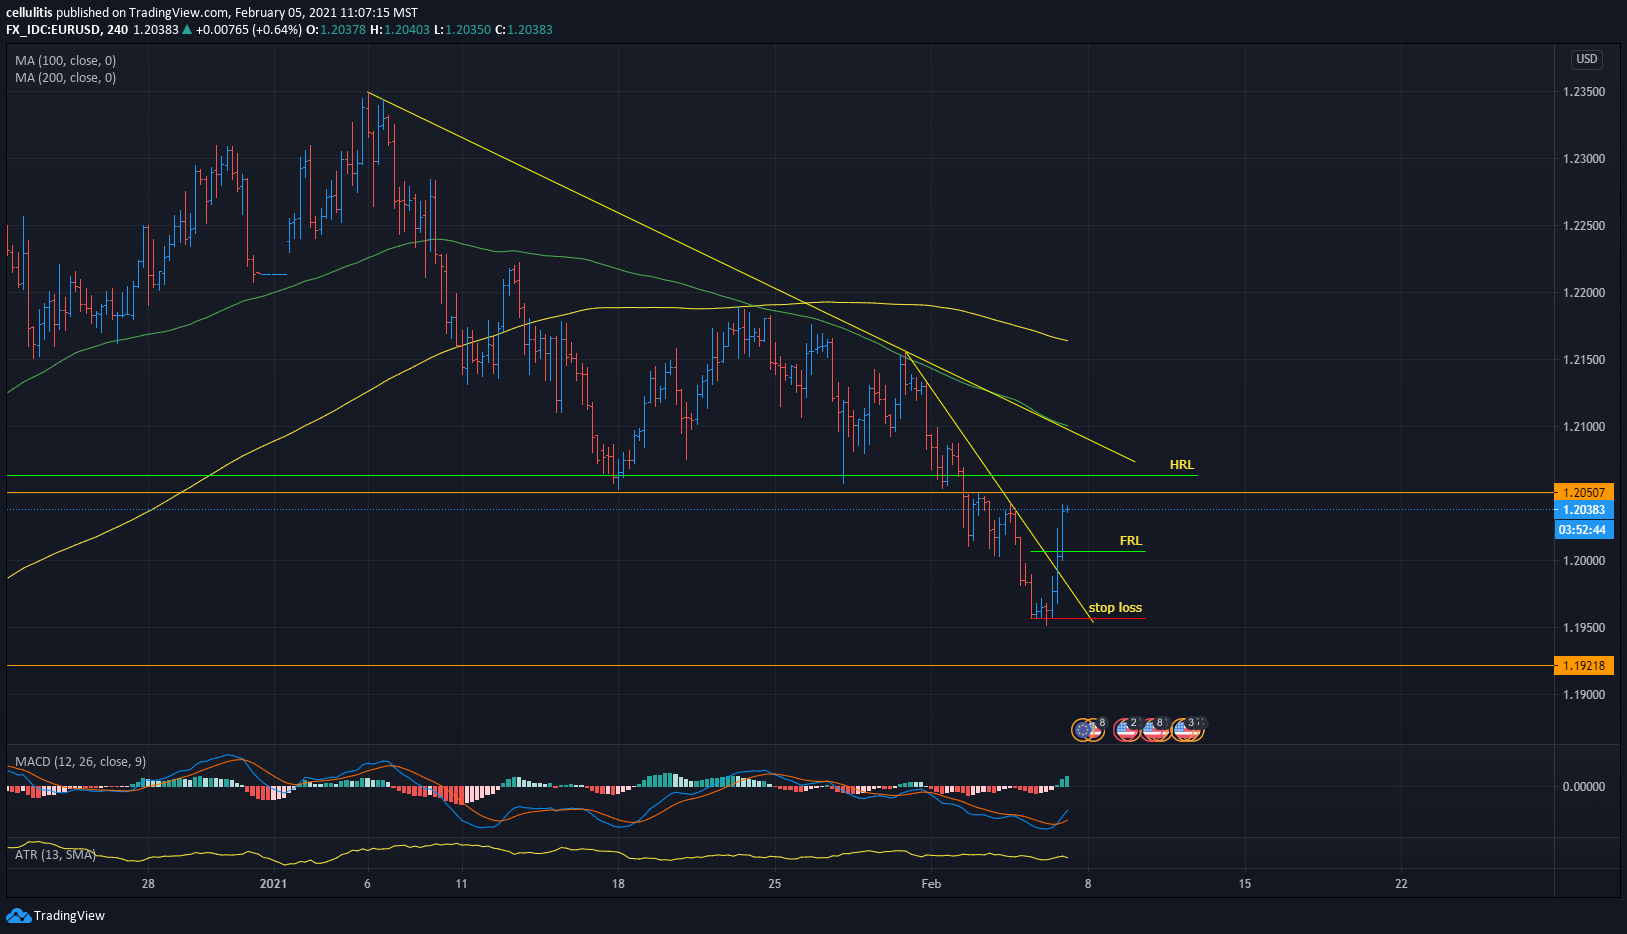Open the US flag event with badge 2
Viewport: 1627px width, 934px height.
(1127, 730)
